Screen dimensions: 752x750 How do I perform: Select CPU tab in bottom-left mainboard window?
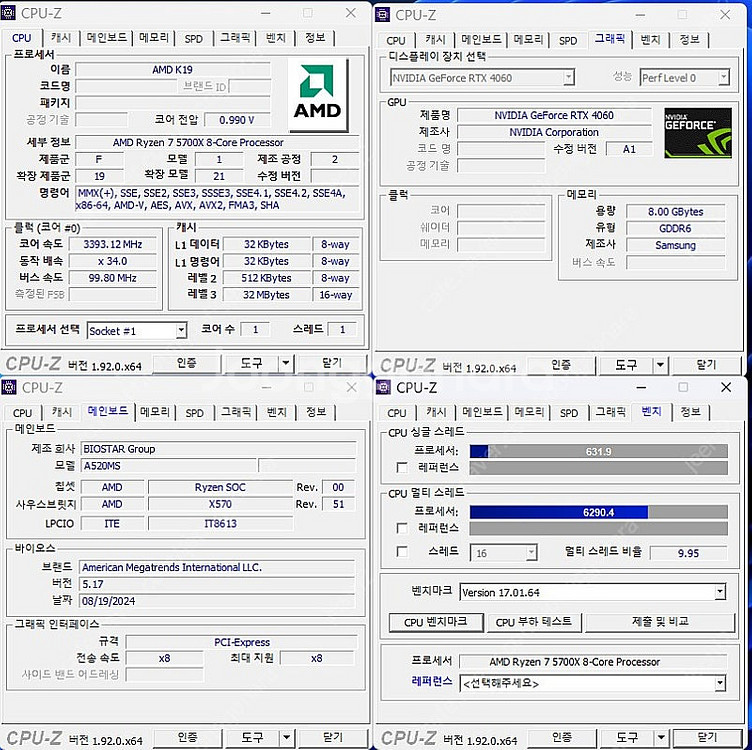[x=23, y=413]
